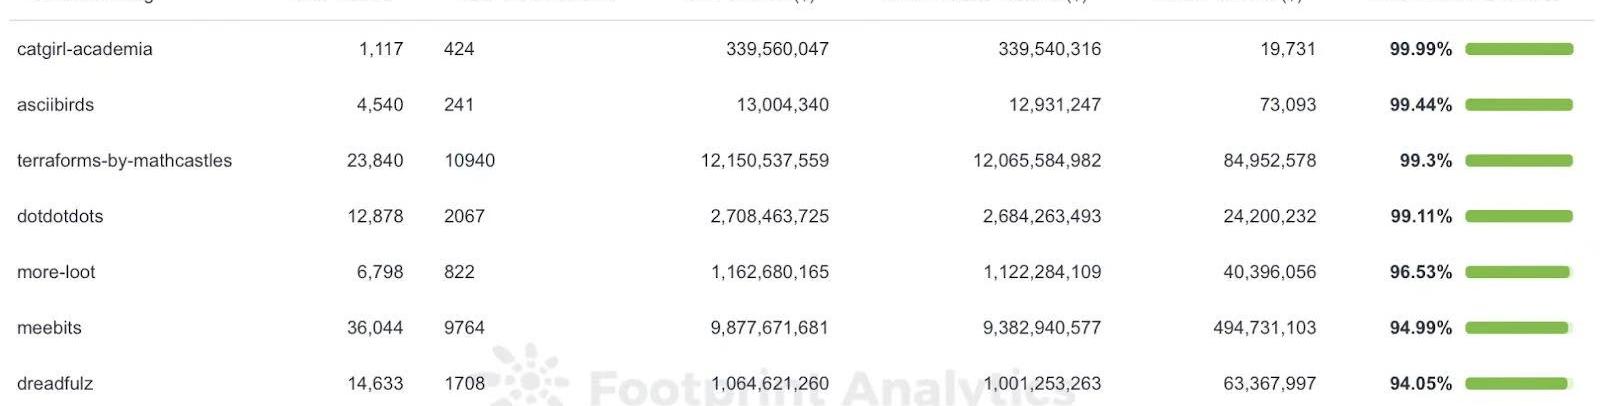1600x406 pixels.
Task: Select the 494,731,103 cell in meebits row
Action: point(1264,328)
